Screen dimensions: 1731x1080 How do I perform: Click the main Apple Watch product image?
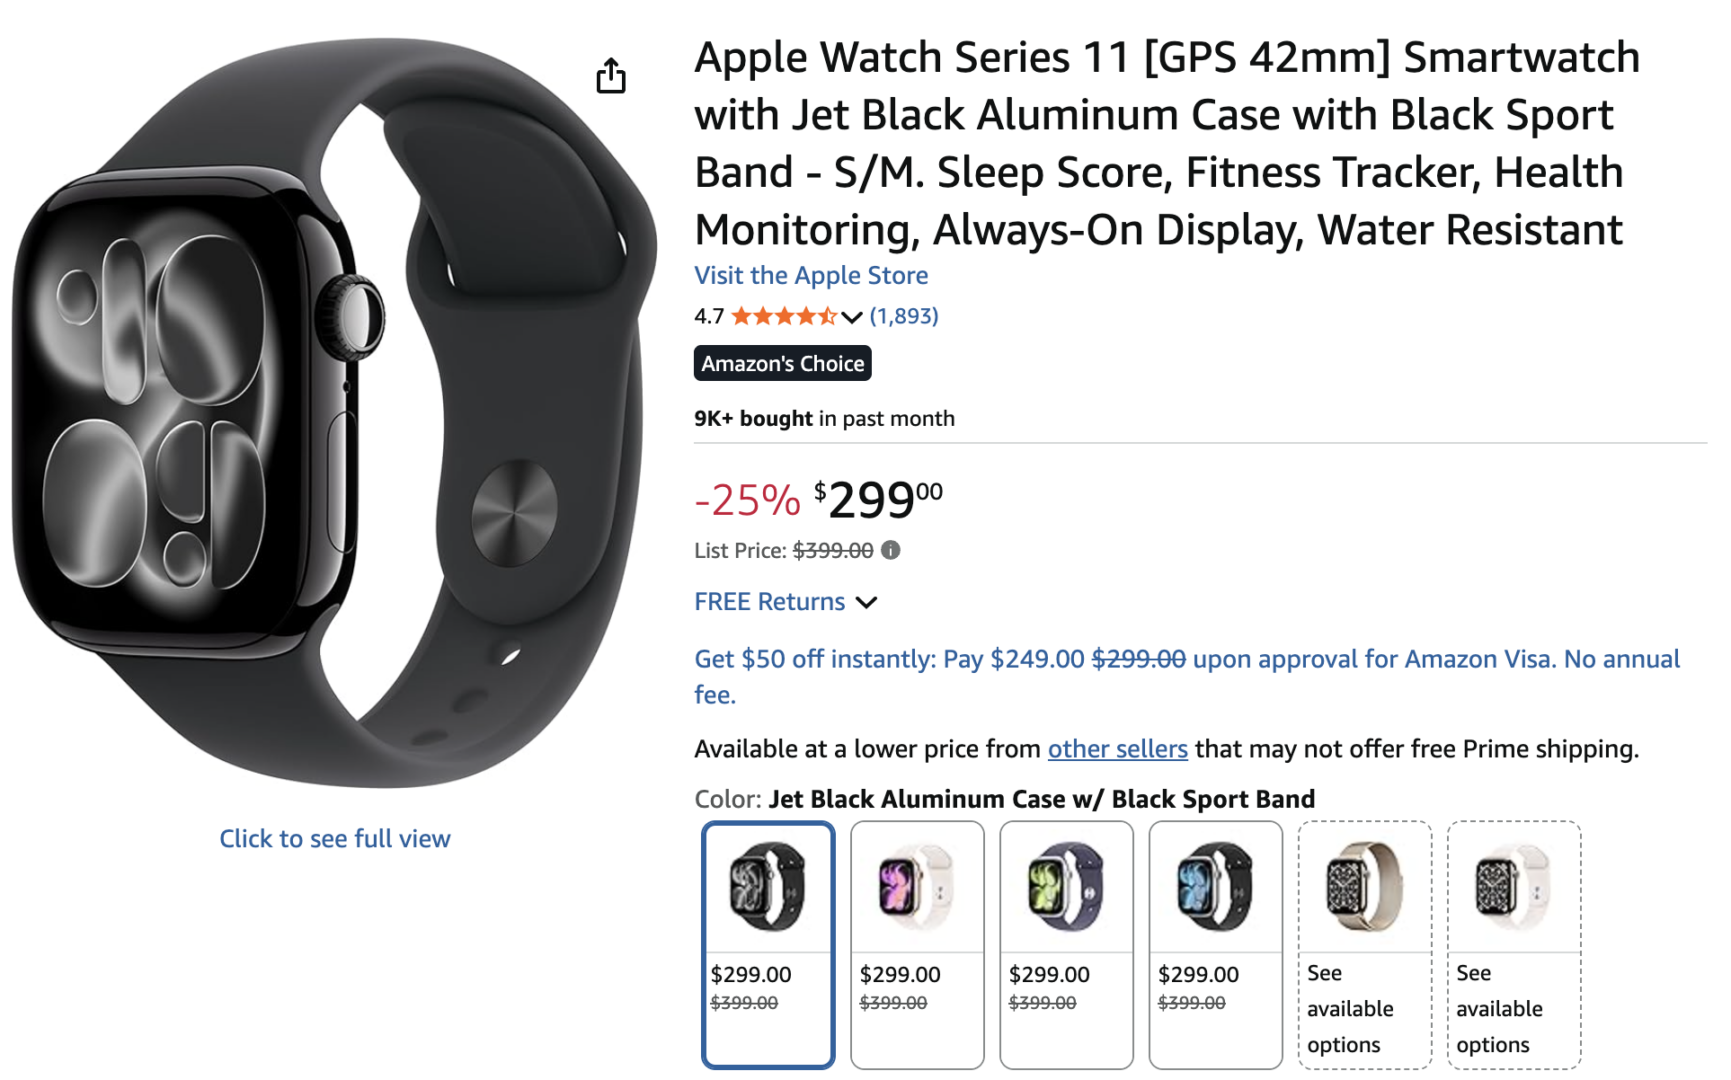coord(330,420)
